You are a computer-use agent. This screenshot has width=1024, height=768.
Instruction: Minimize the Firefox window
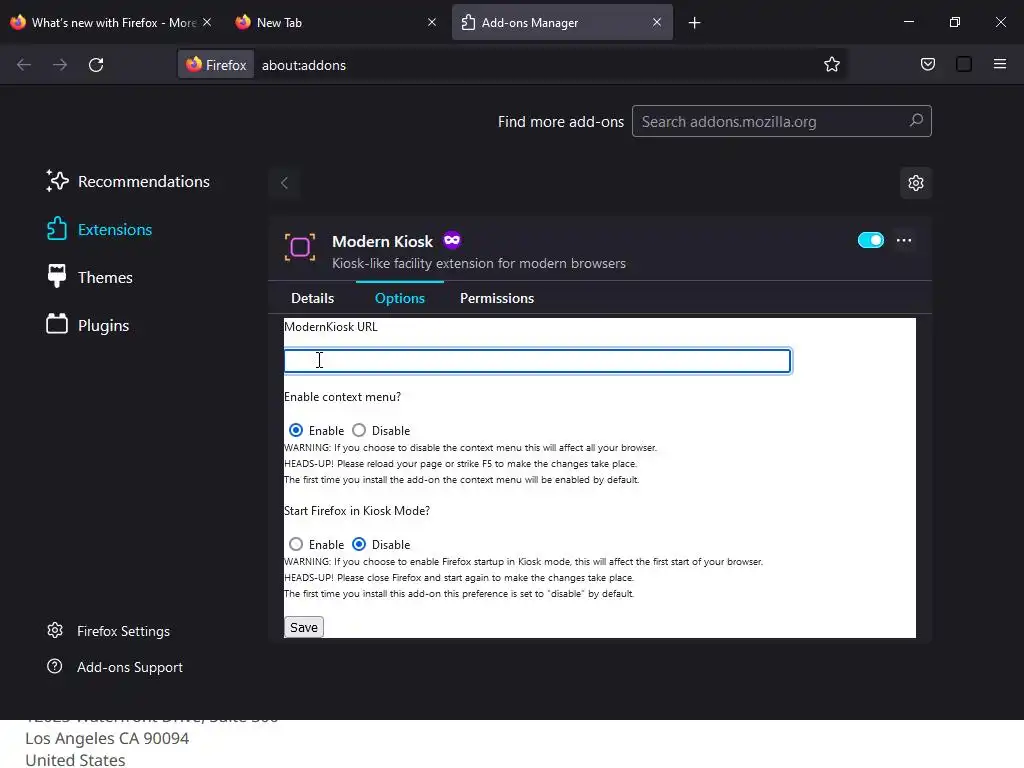click(x=908, y=22)
